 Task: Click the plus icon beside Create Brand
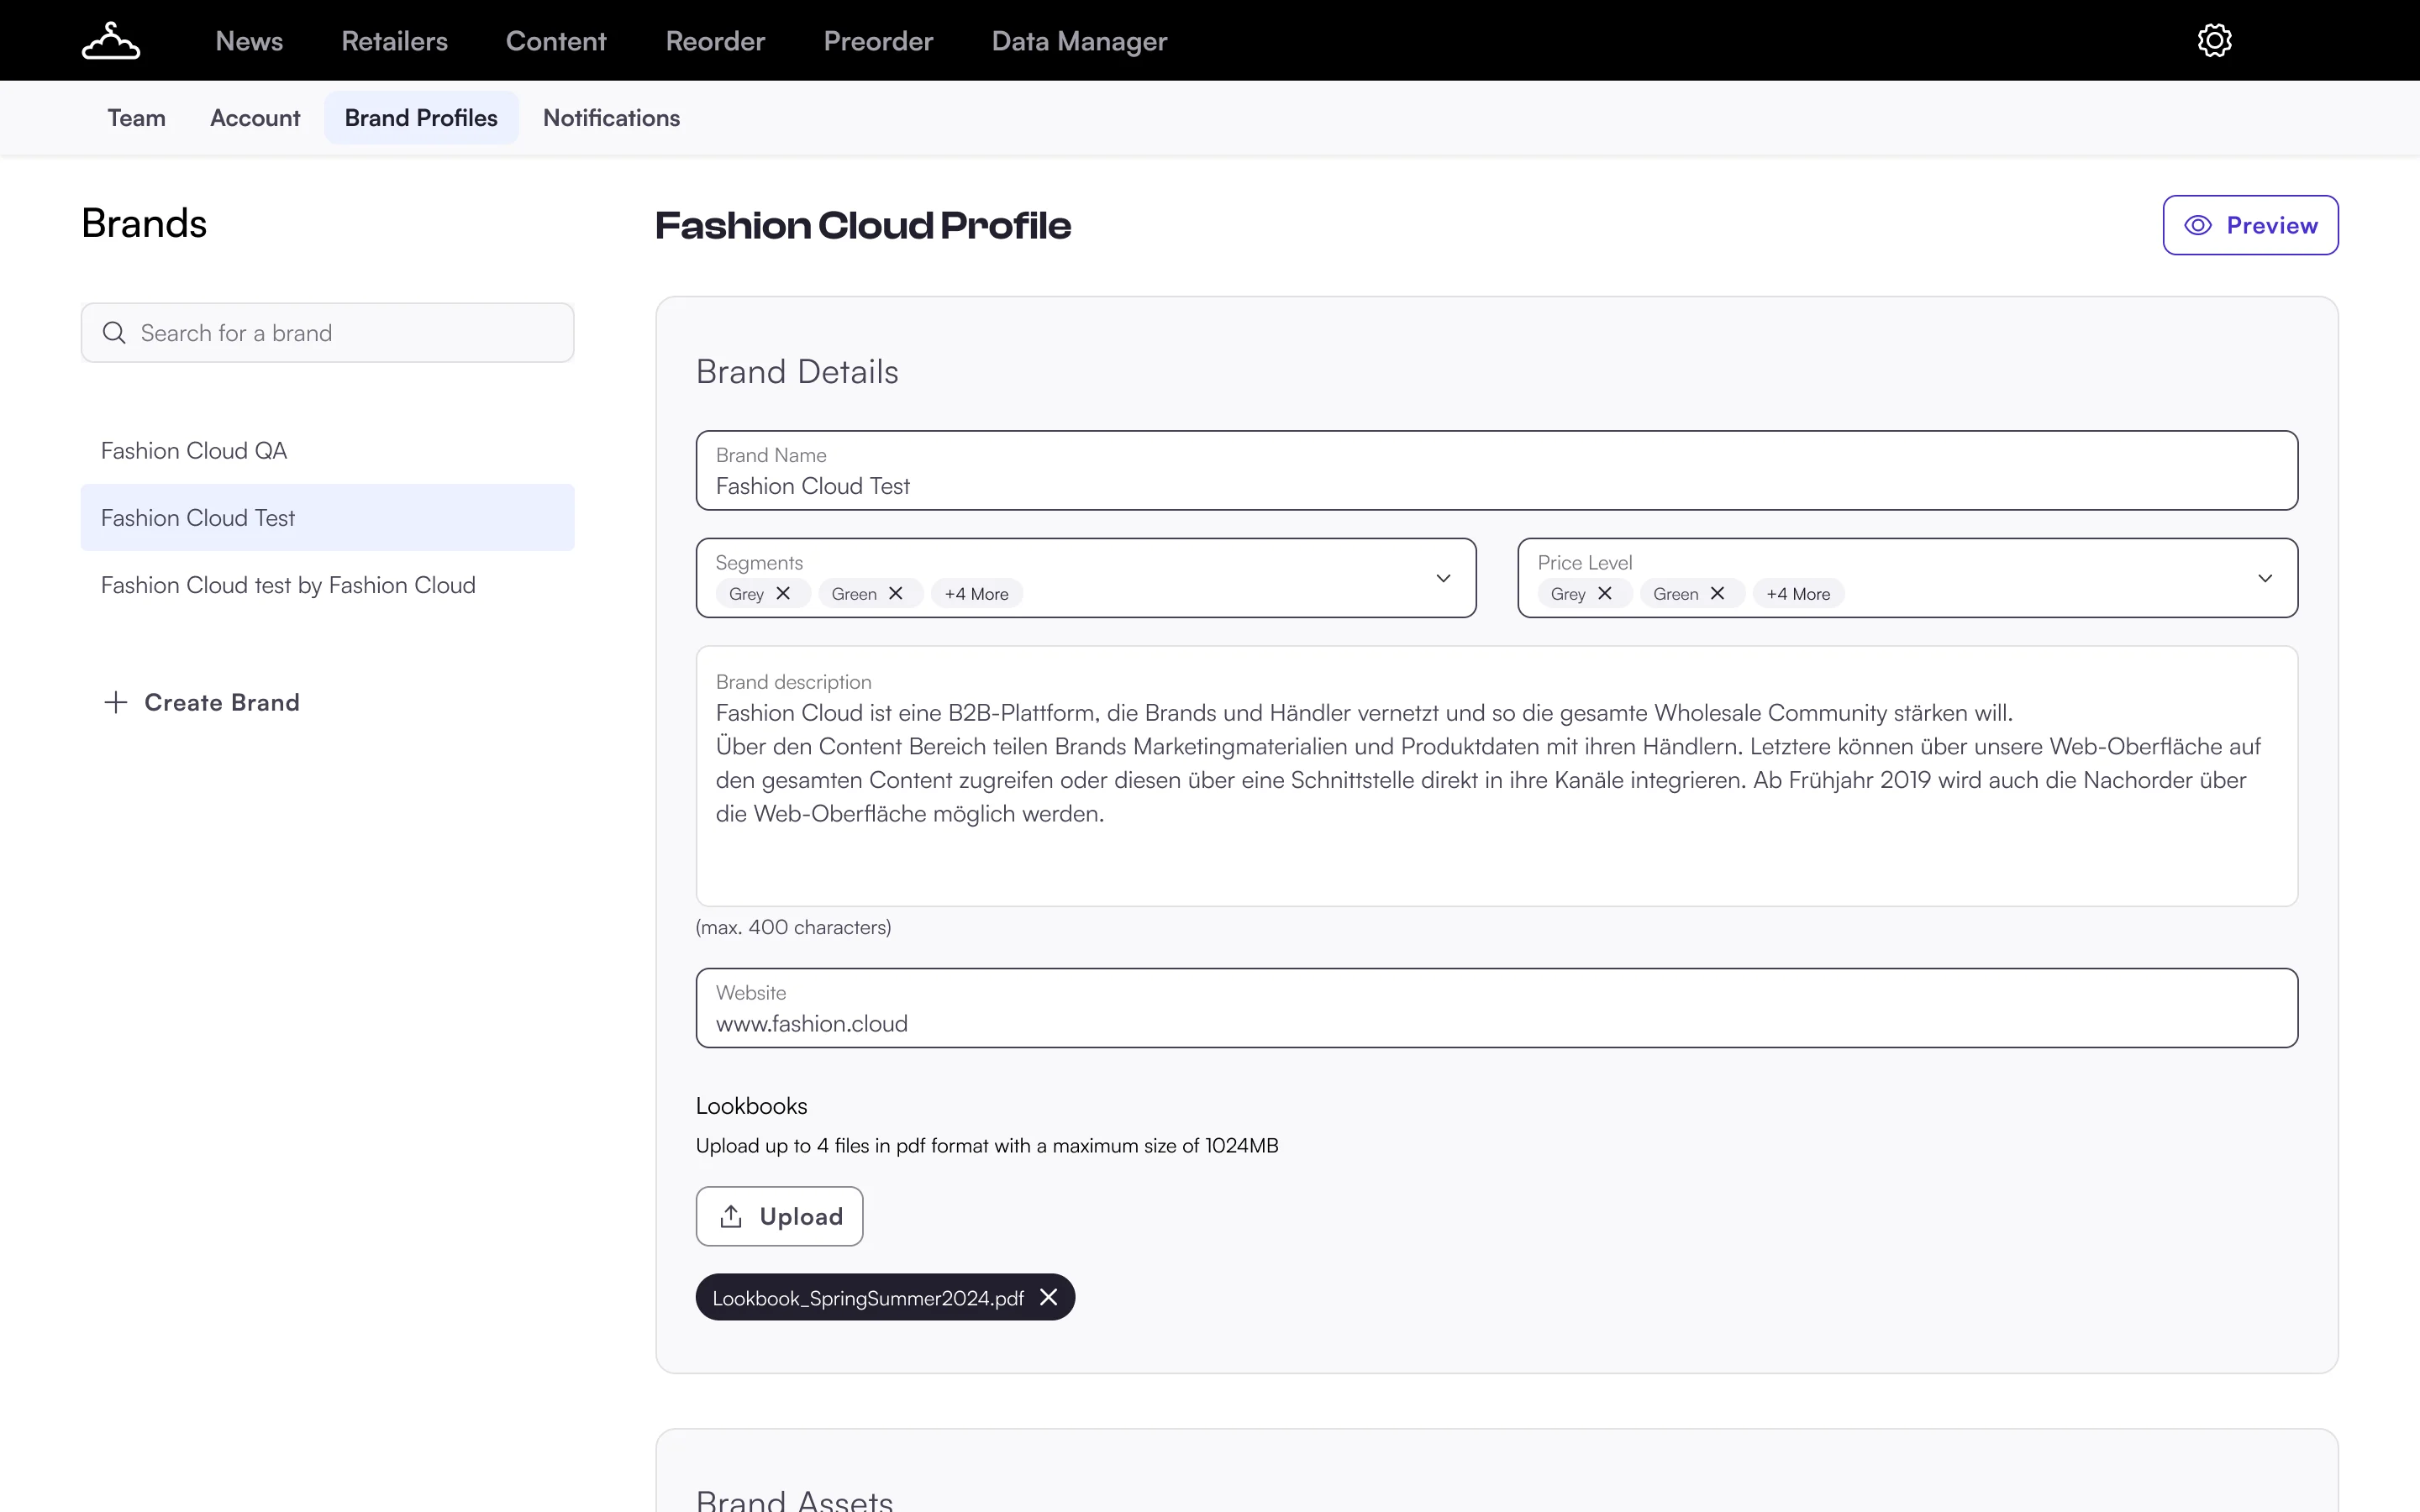pos(116,702)
